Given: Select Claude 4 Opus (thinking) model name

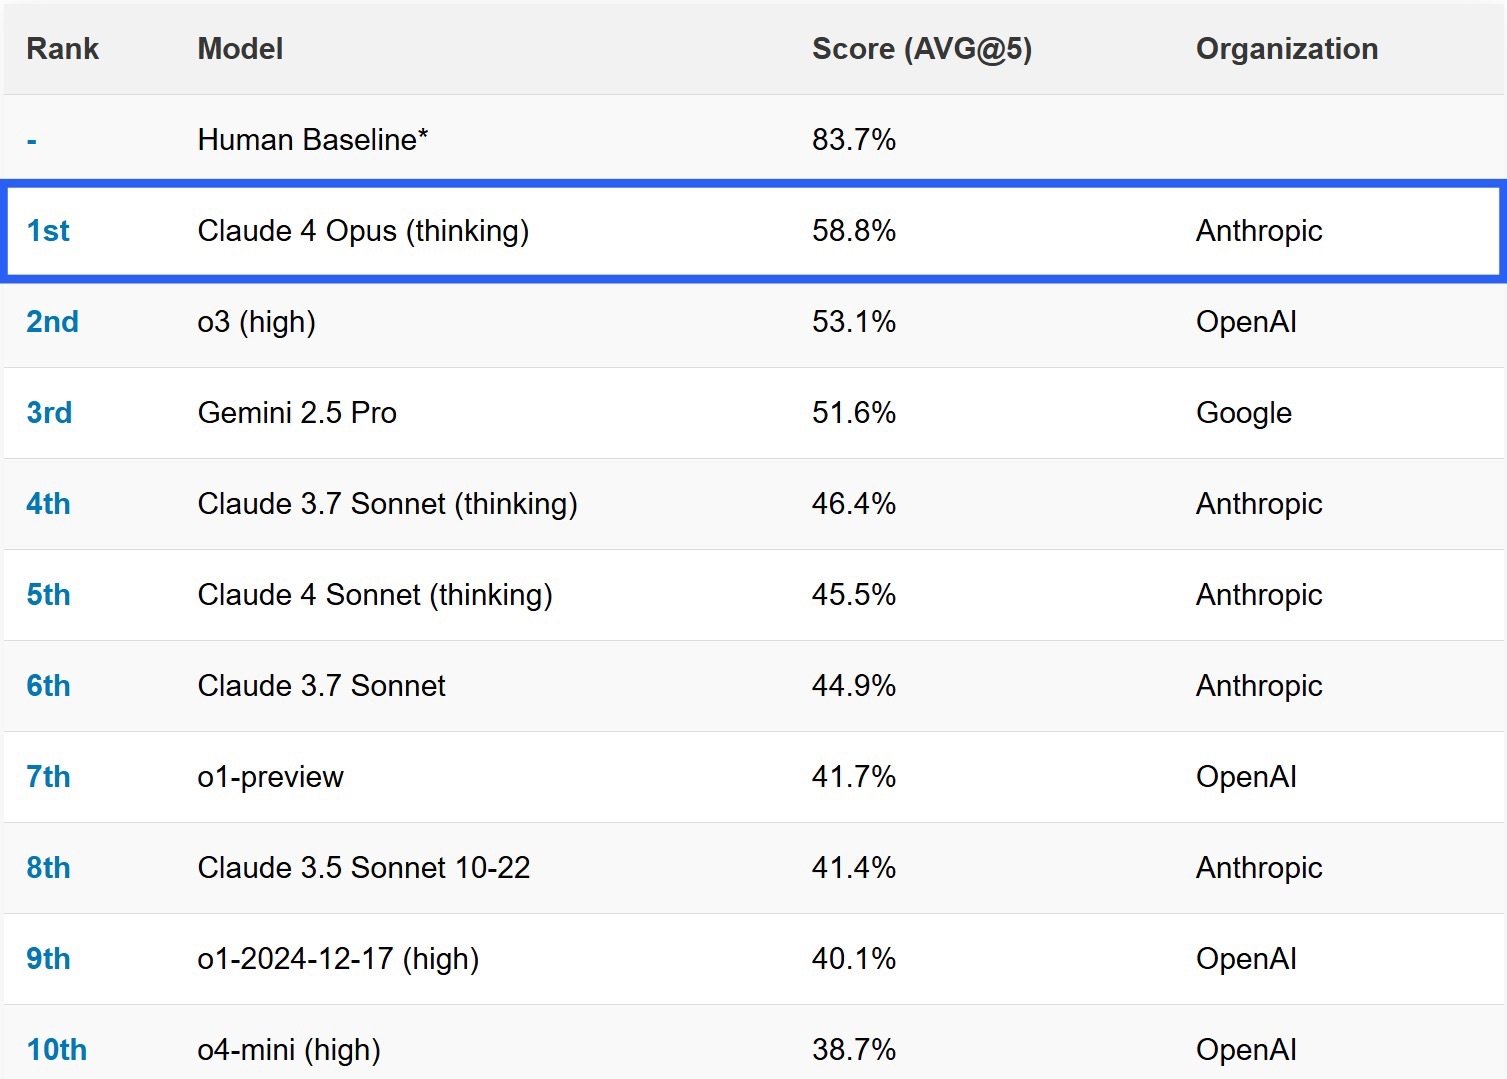Looking at the screenshot, I should coord(363,231).
